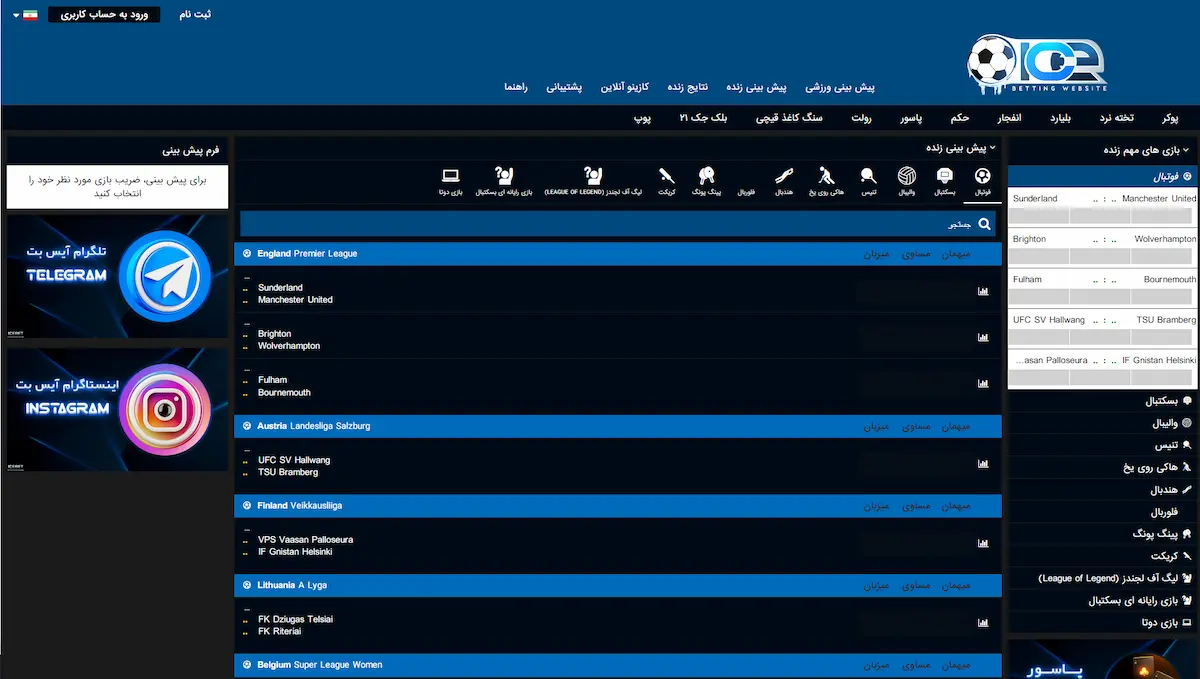Image resolution: width=1200 pixels, height=679 pixels.
Task: Toggle the England Premier League header
Action: click(618, 254)
